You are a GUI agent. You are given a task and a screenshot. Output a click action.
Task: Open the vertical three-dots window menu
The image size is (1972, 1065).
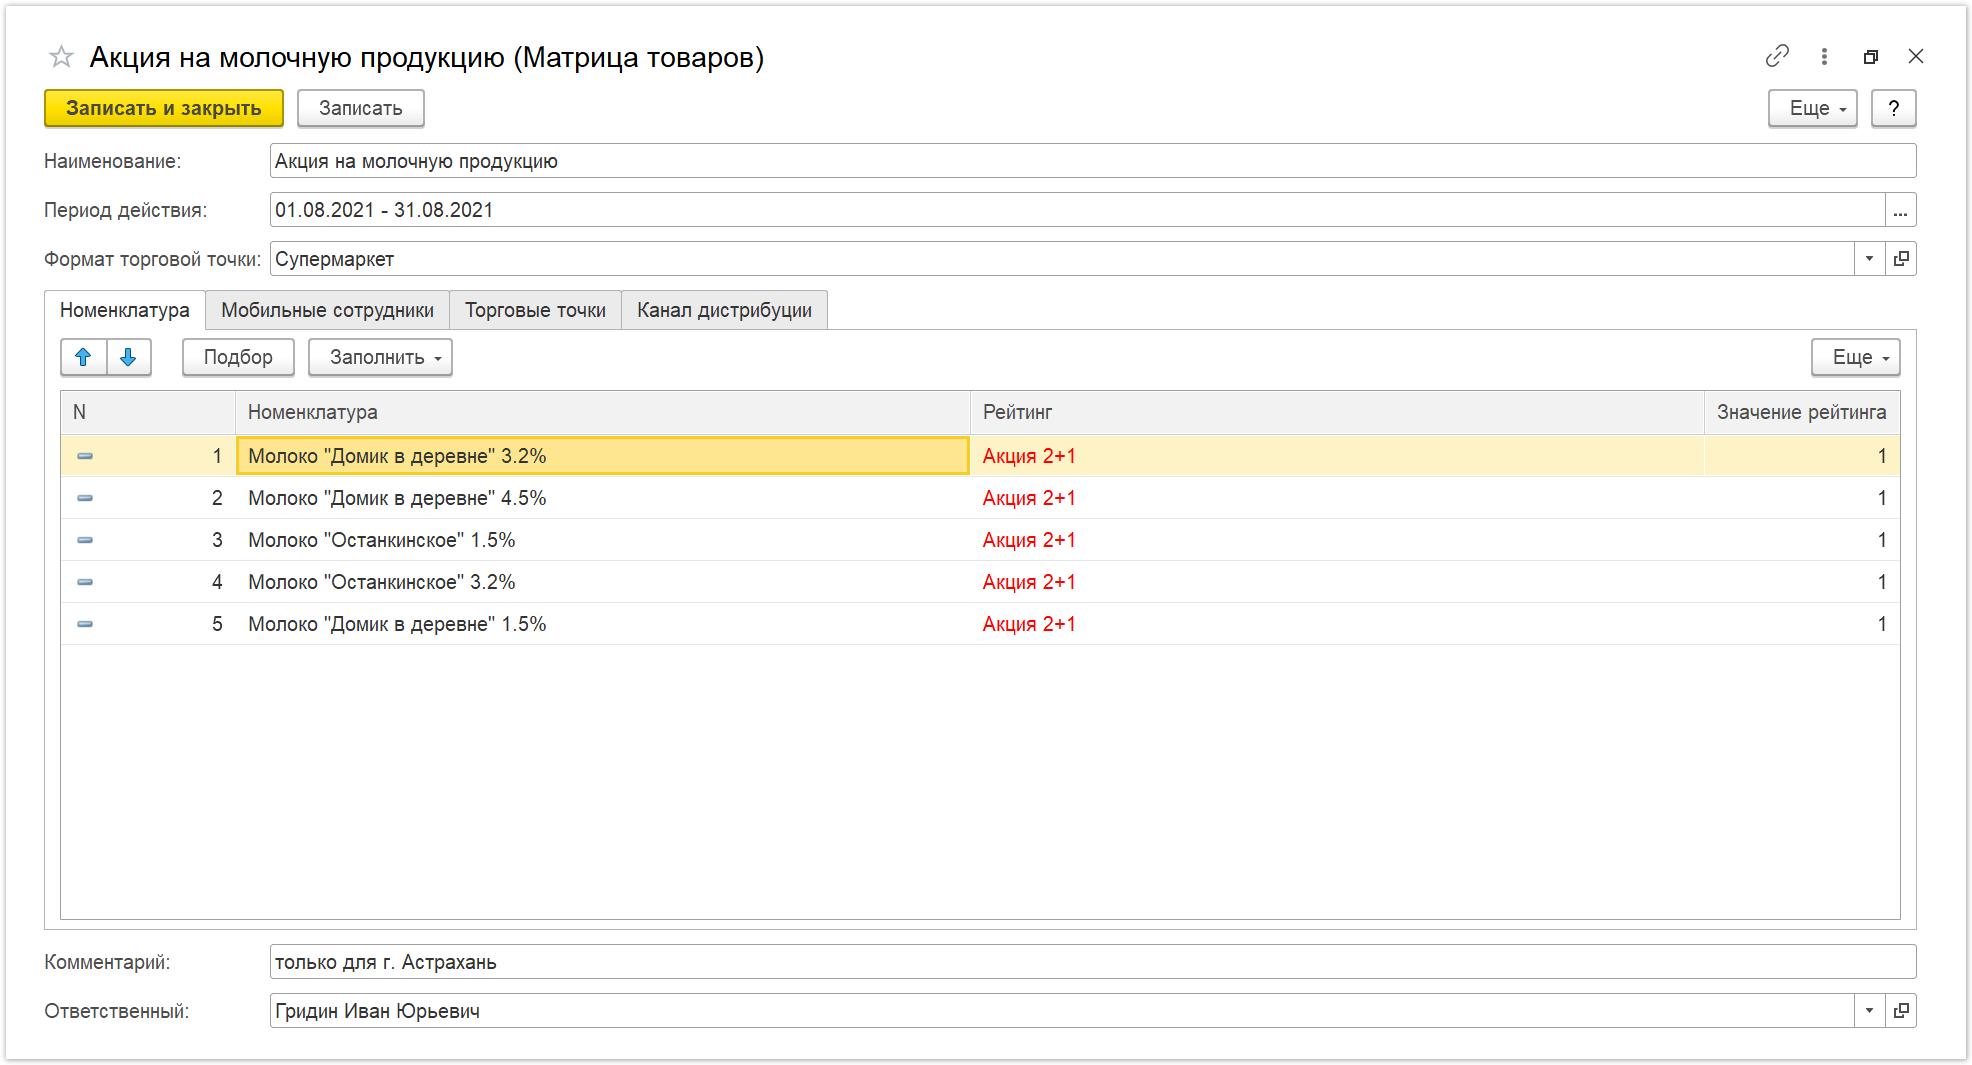[1824, 56]
